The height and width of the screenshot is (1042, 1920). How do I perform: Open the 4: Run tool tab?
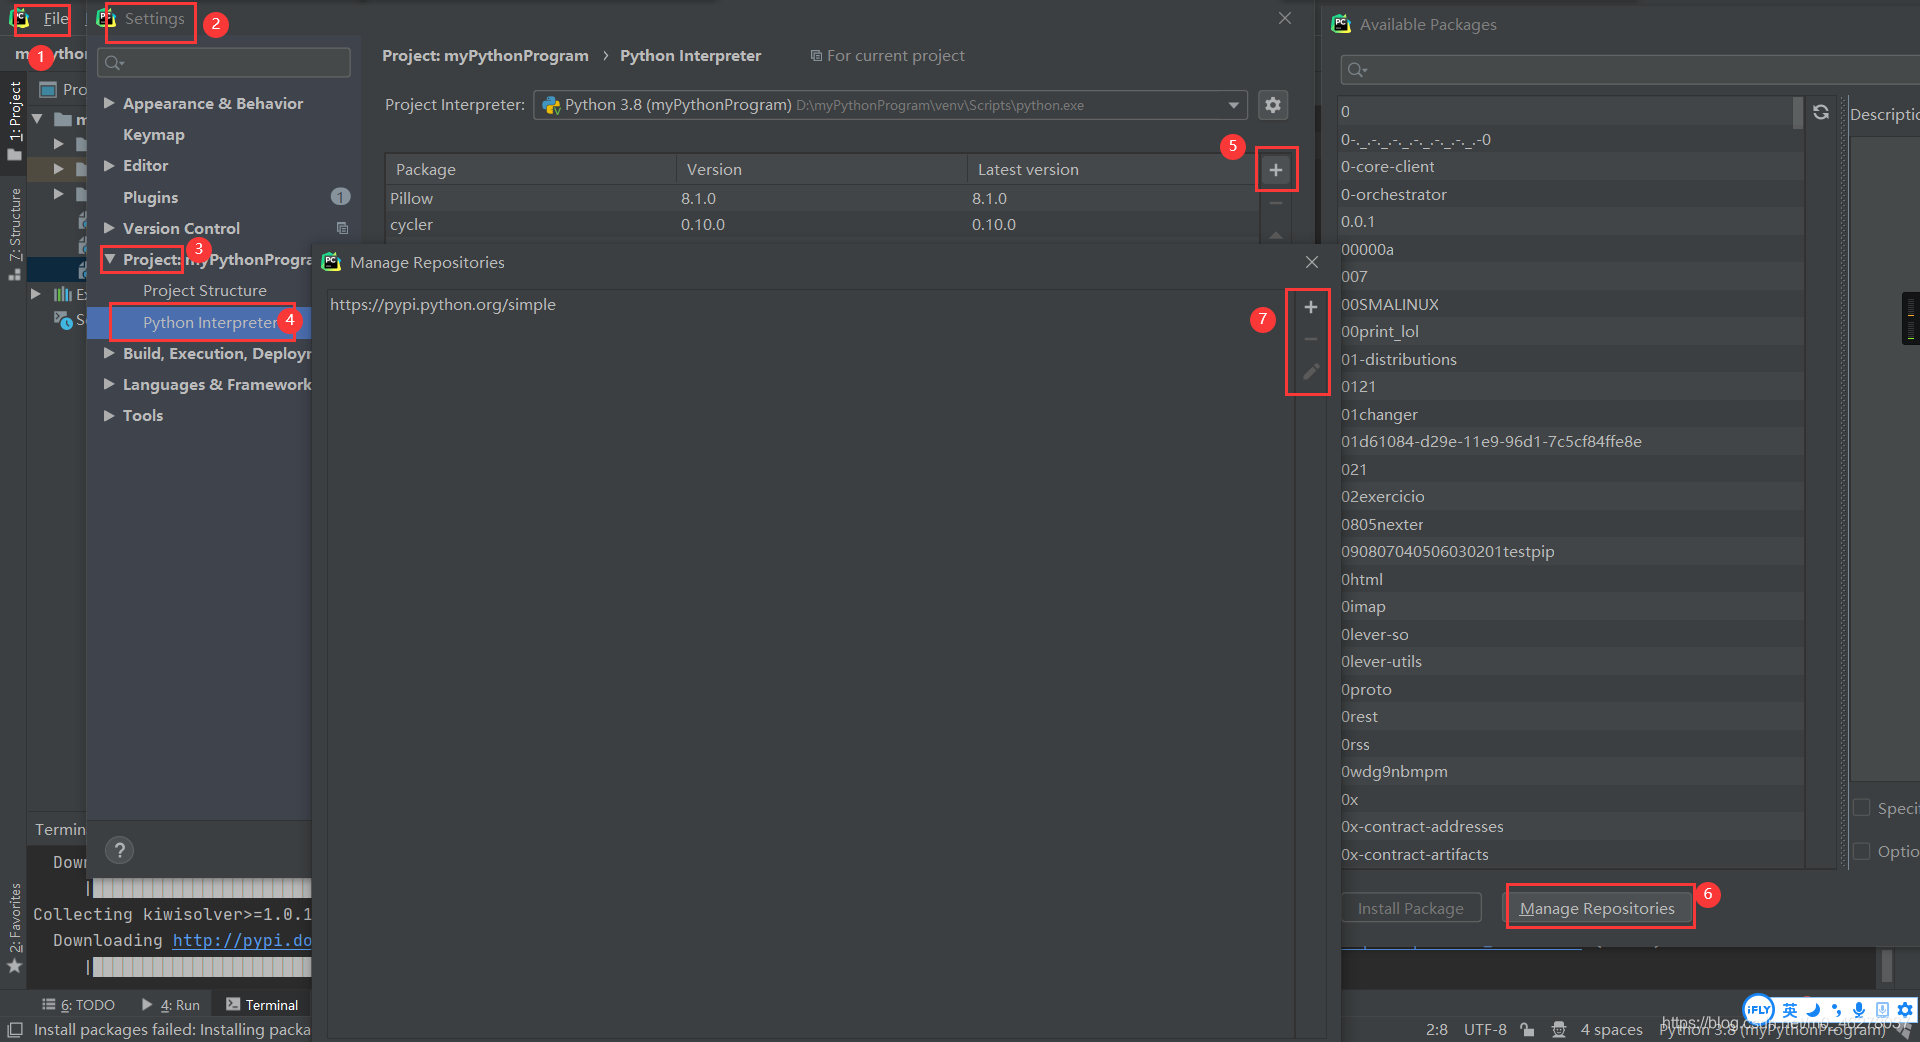click(171, 1005)
